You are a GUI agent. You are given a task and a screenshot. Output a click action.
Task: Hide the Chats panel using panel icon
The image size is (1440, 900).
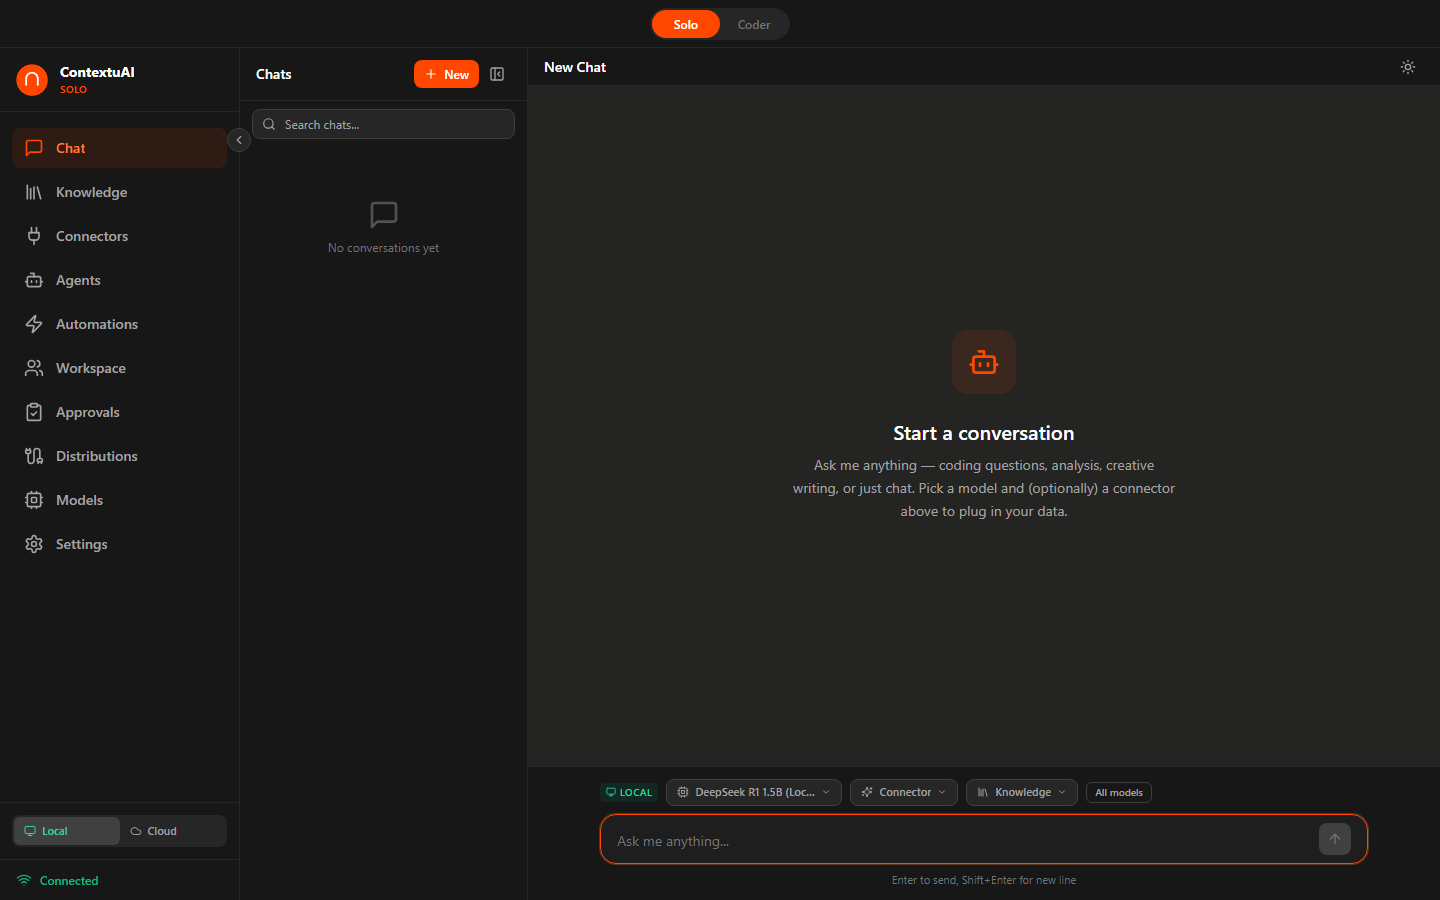coord(497,74)
